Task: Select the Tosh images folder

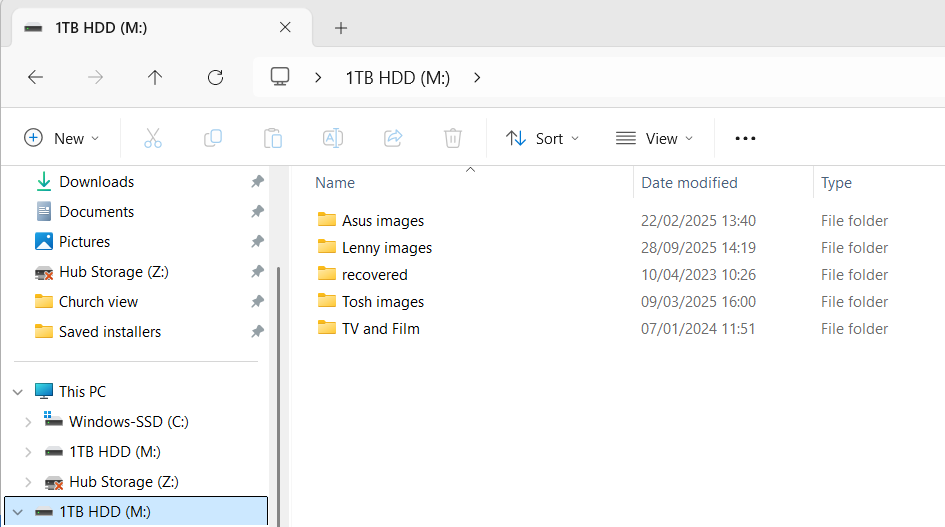Action: [x=383, y=301]
